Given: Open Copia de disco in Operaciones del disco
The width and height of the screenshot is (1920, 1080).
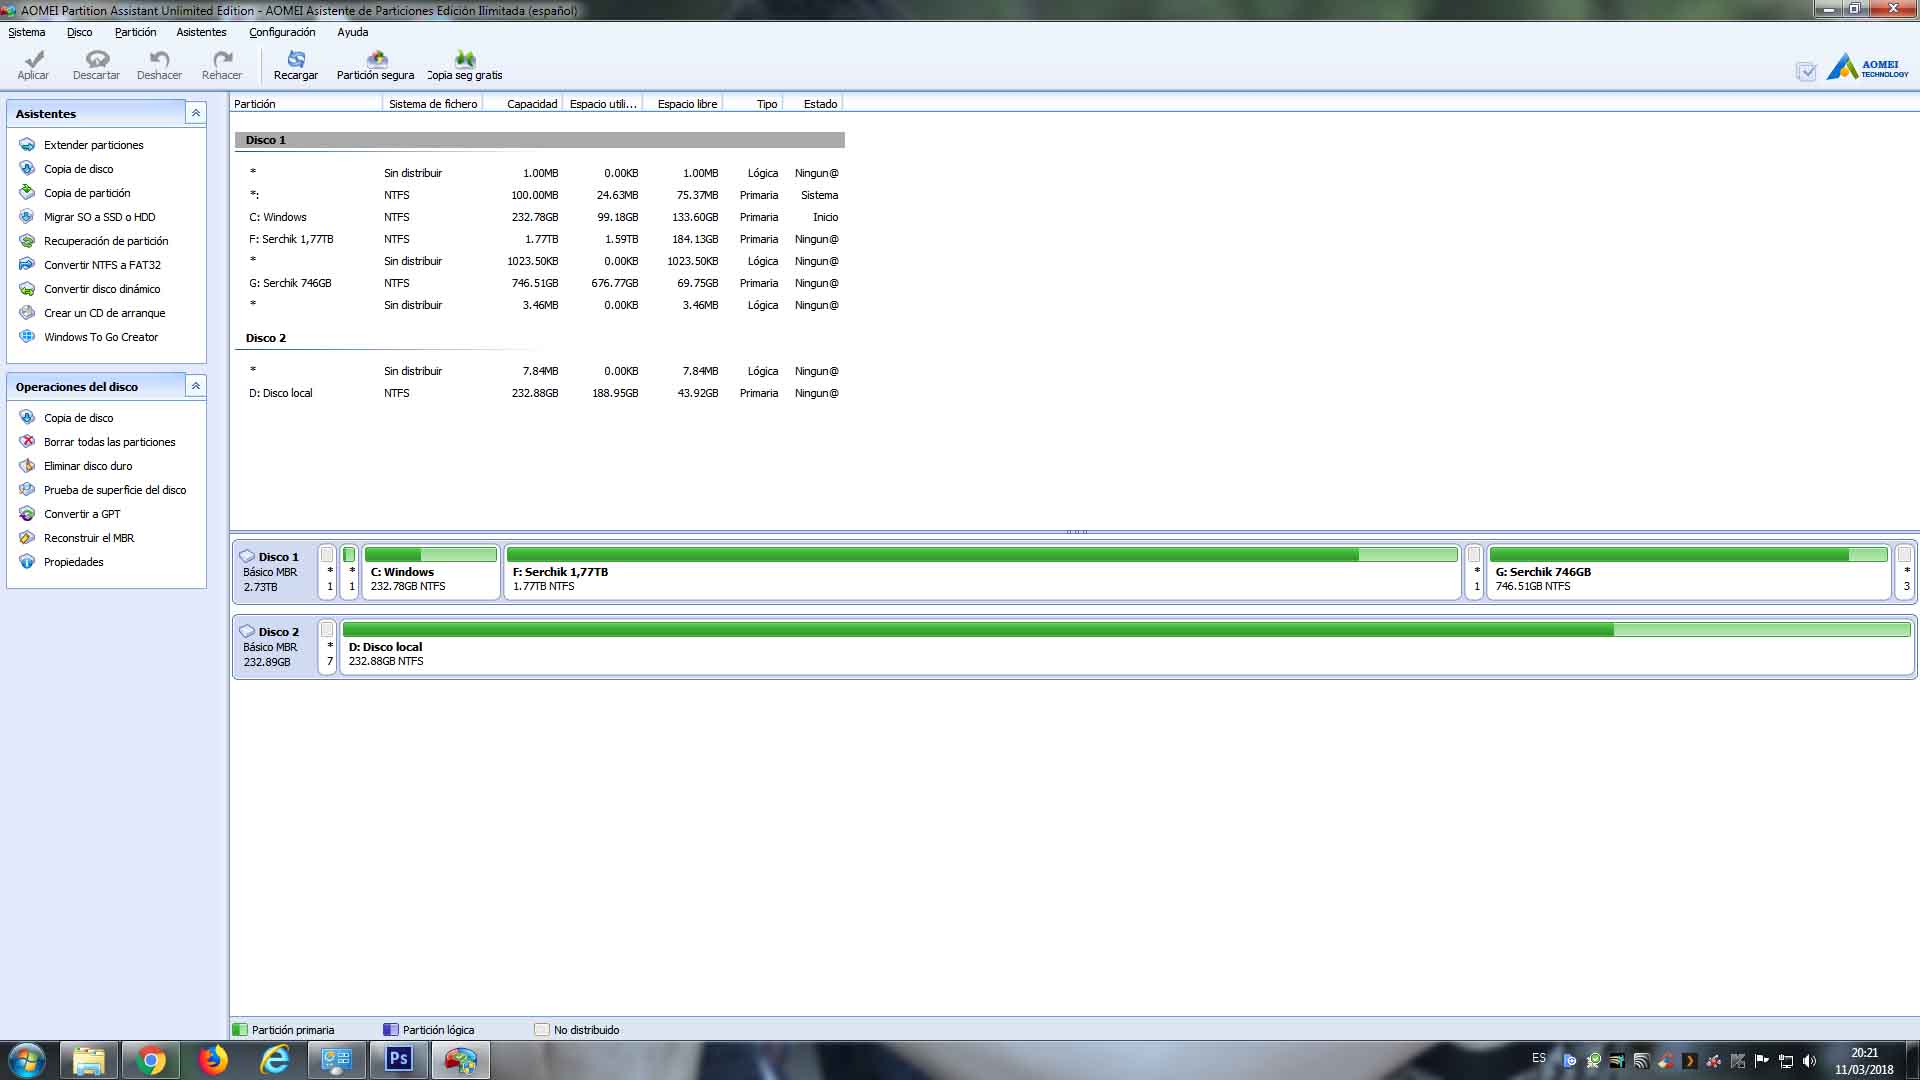Looking at the screenshot, I should [x=78, y=418].
